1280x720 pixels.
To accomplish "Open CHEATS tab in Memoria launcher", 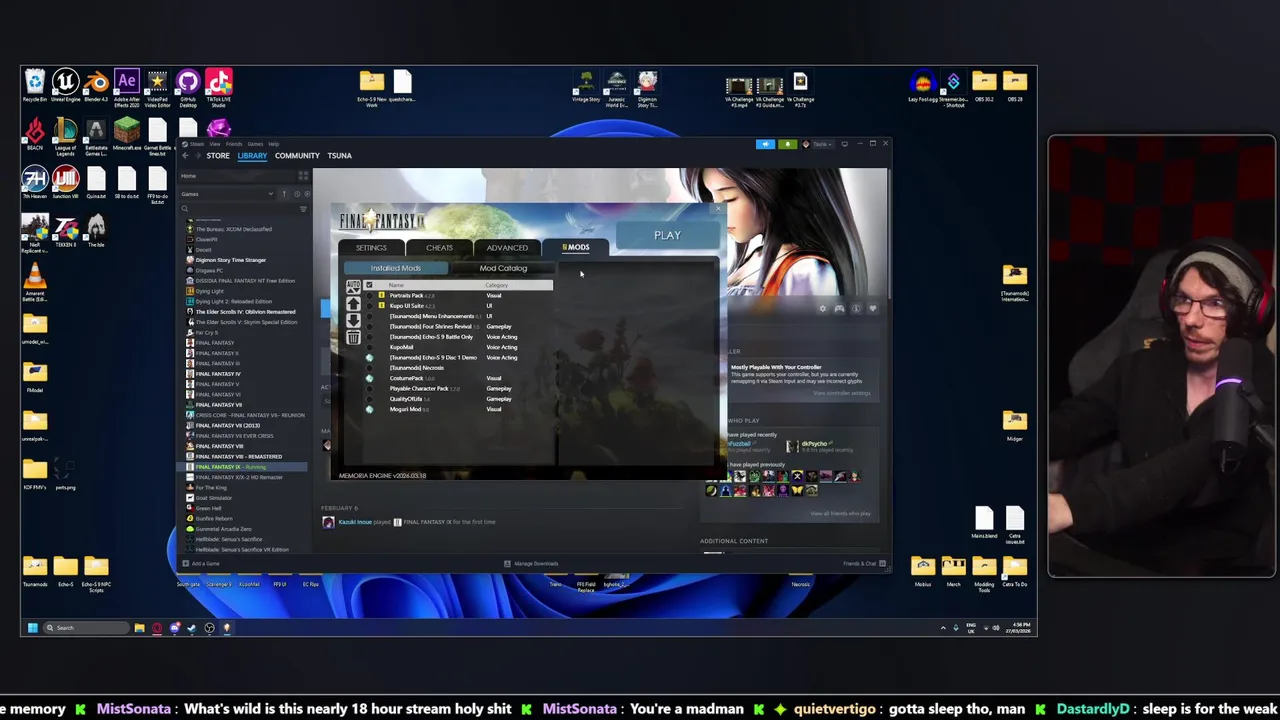I will click(x=439, y=248).
